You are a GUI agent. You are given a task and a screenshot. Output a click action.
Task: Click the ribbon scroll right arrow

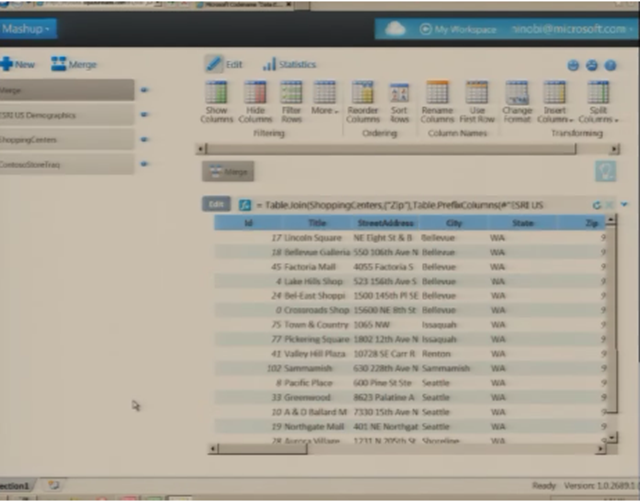(x=614, y=149)
